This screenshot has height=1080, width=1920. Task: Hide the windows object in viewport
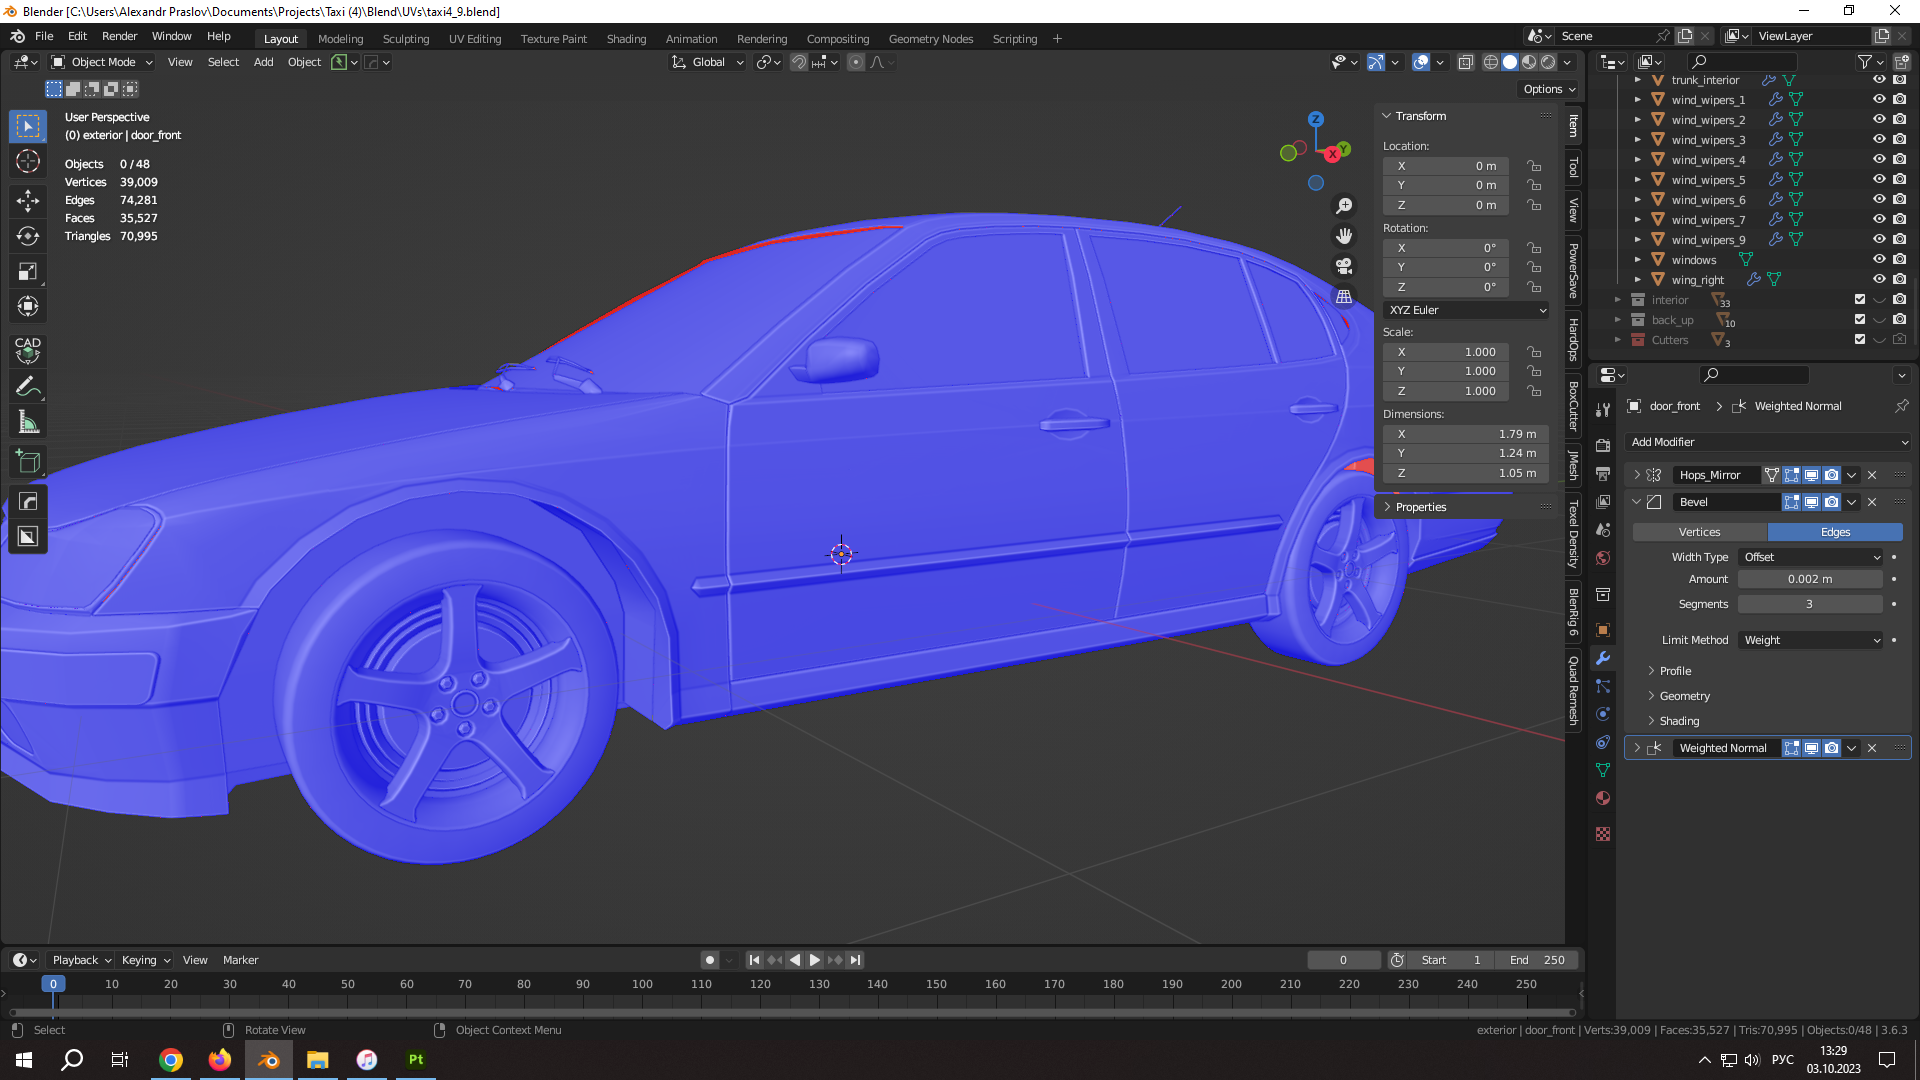1879,259
